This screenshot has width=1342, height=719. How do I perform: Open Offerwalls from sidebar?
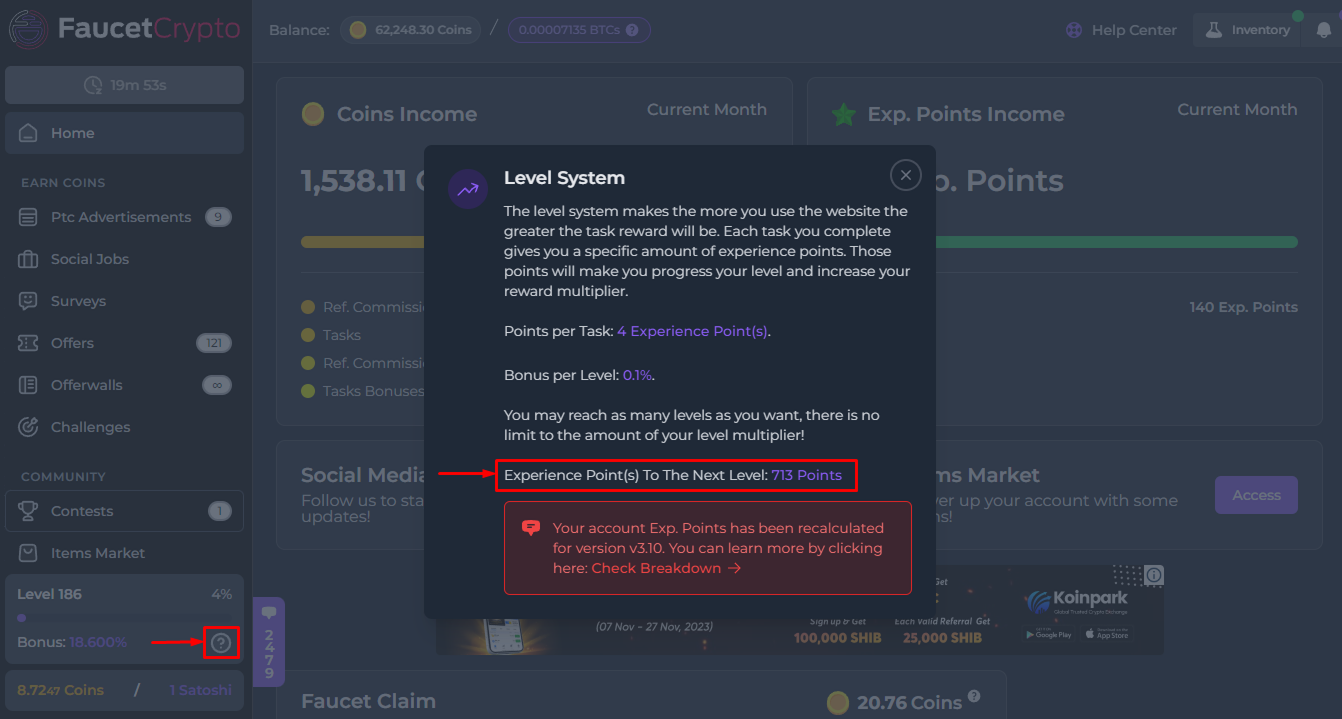[124, 385]
